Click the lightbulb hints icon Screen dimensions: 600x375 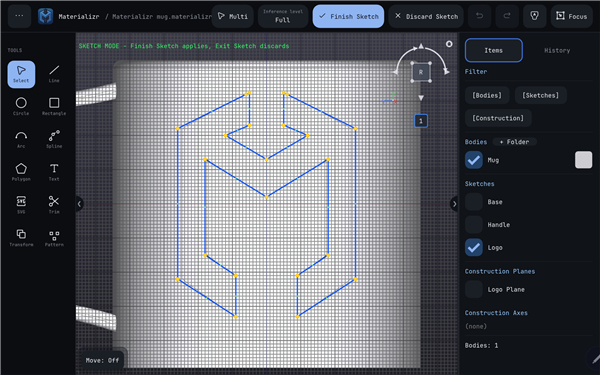pyautogui.click(x=535, y=16)
